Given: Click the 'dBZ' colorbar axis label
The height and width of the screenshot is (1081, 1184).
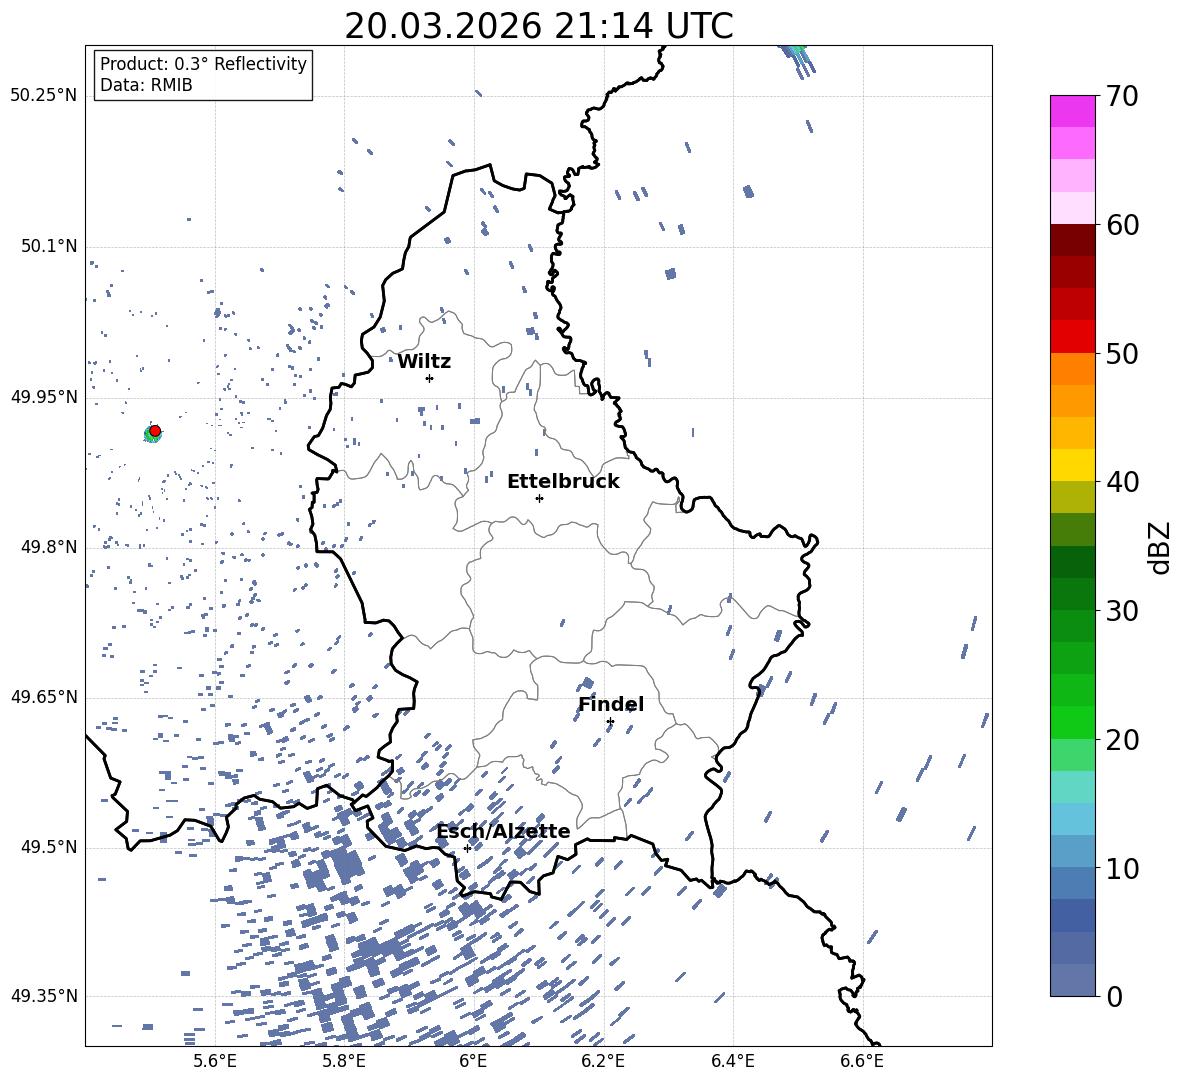Looking at the screenshot, I should pyautogui.click(x=1161, y=547).
